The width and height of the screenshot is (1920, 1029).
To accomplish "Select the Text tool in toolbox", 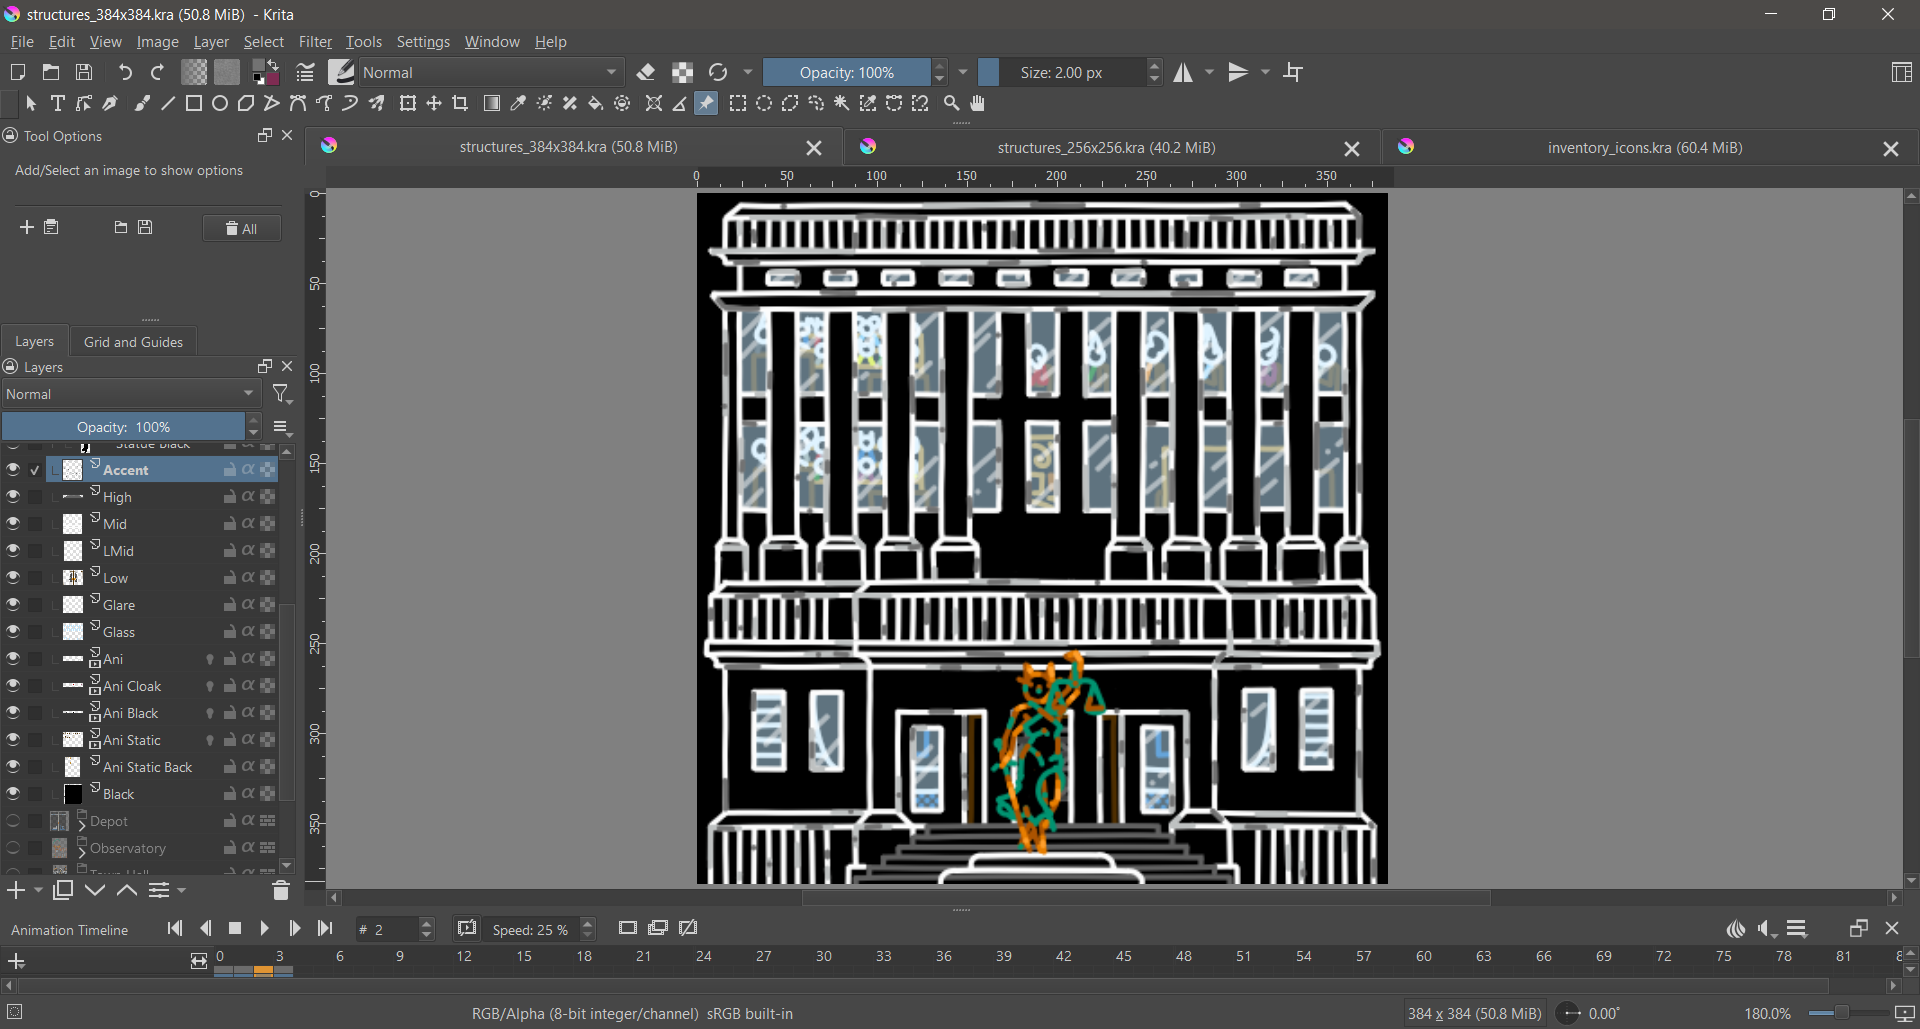I will click(58, 104).
